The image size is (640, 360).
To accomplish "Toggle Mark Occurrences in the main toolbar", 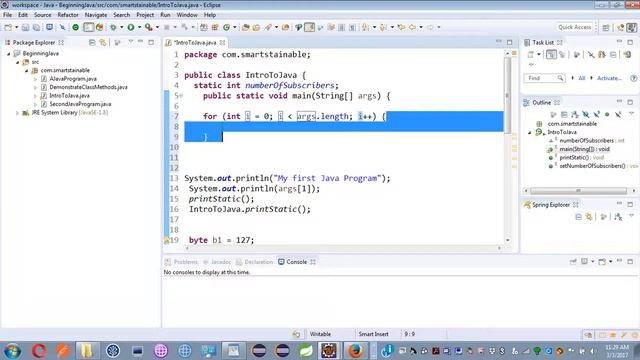I will pos(309,27).
